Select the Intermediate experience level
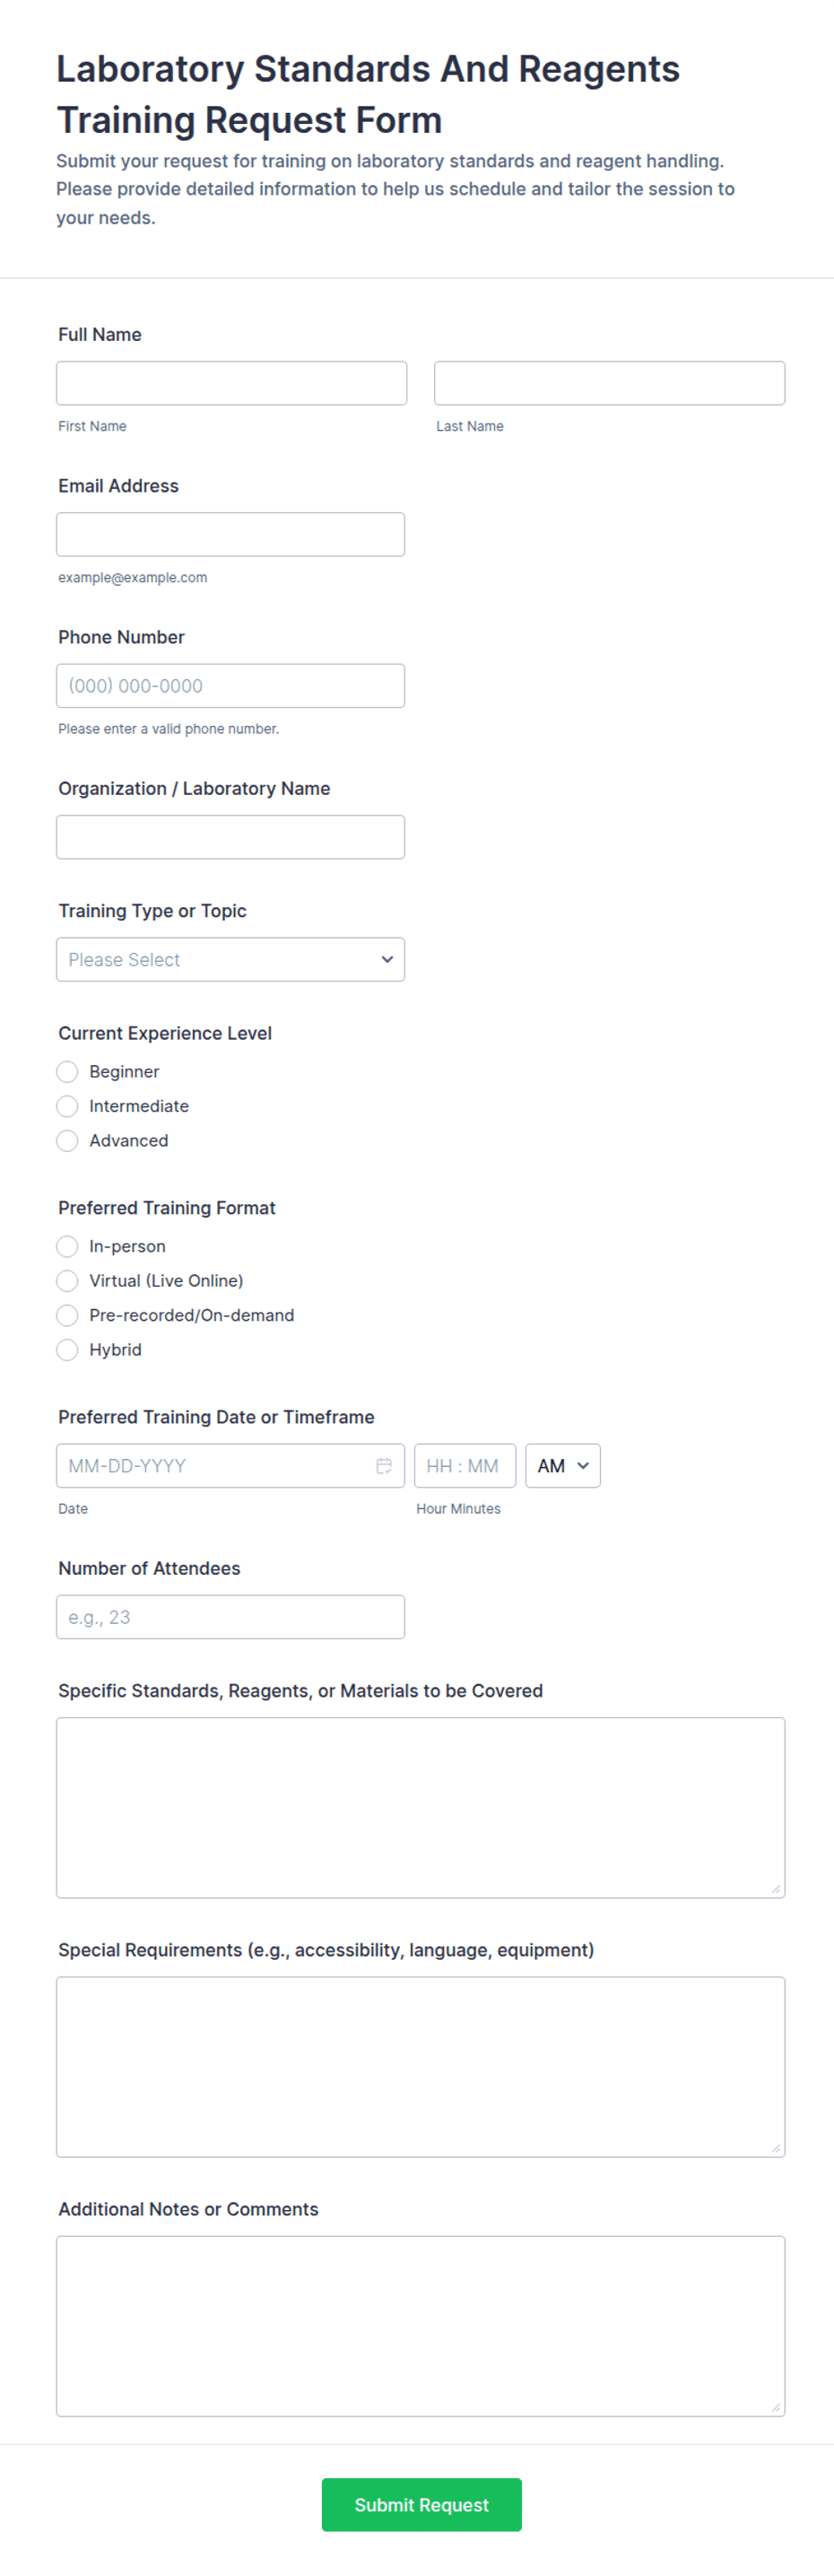Image resolution: width=834 pixels, height=2576 pixels. click(x=67, y=1106)
